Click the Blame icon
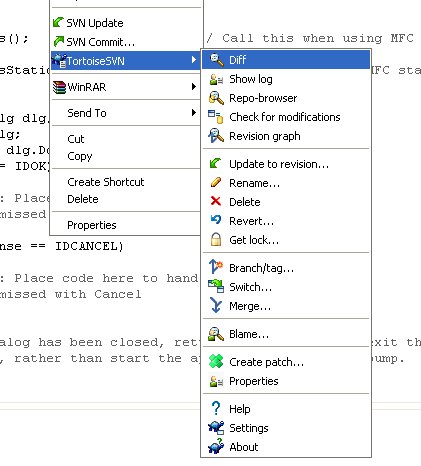Screen dimensions: 421x466 [216, 334]
